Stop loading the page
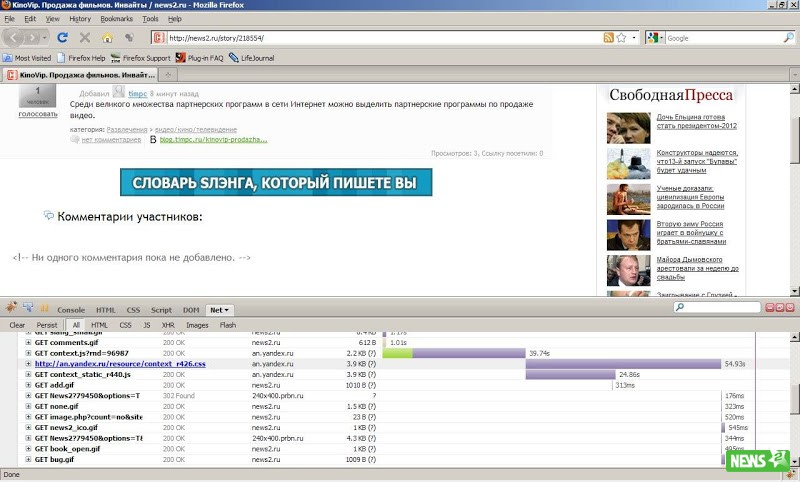 pos(85,38)
